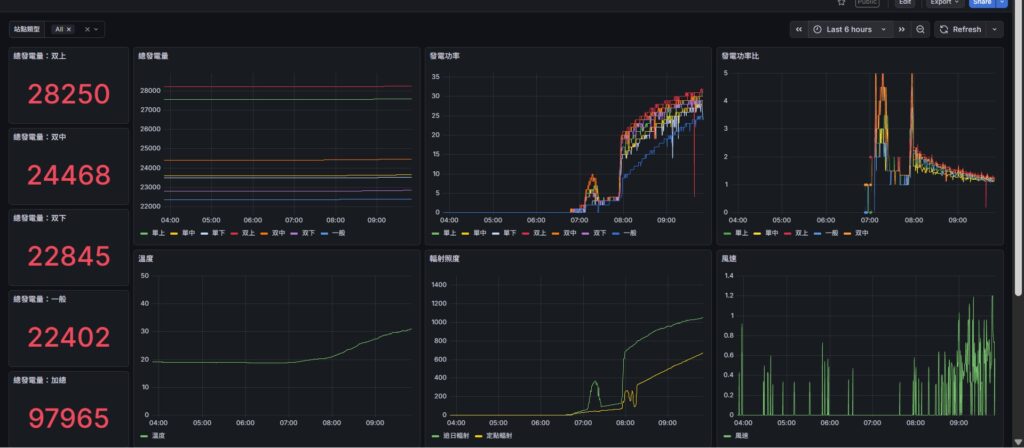Shift time range forward with right double-arrow
This screenshot has width=1024, height=448.
pyautogui.click(x=902, y=30)
